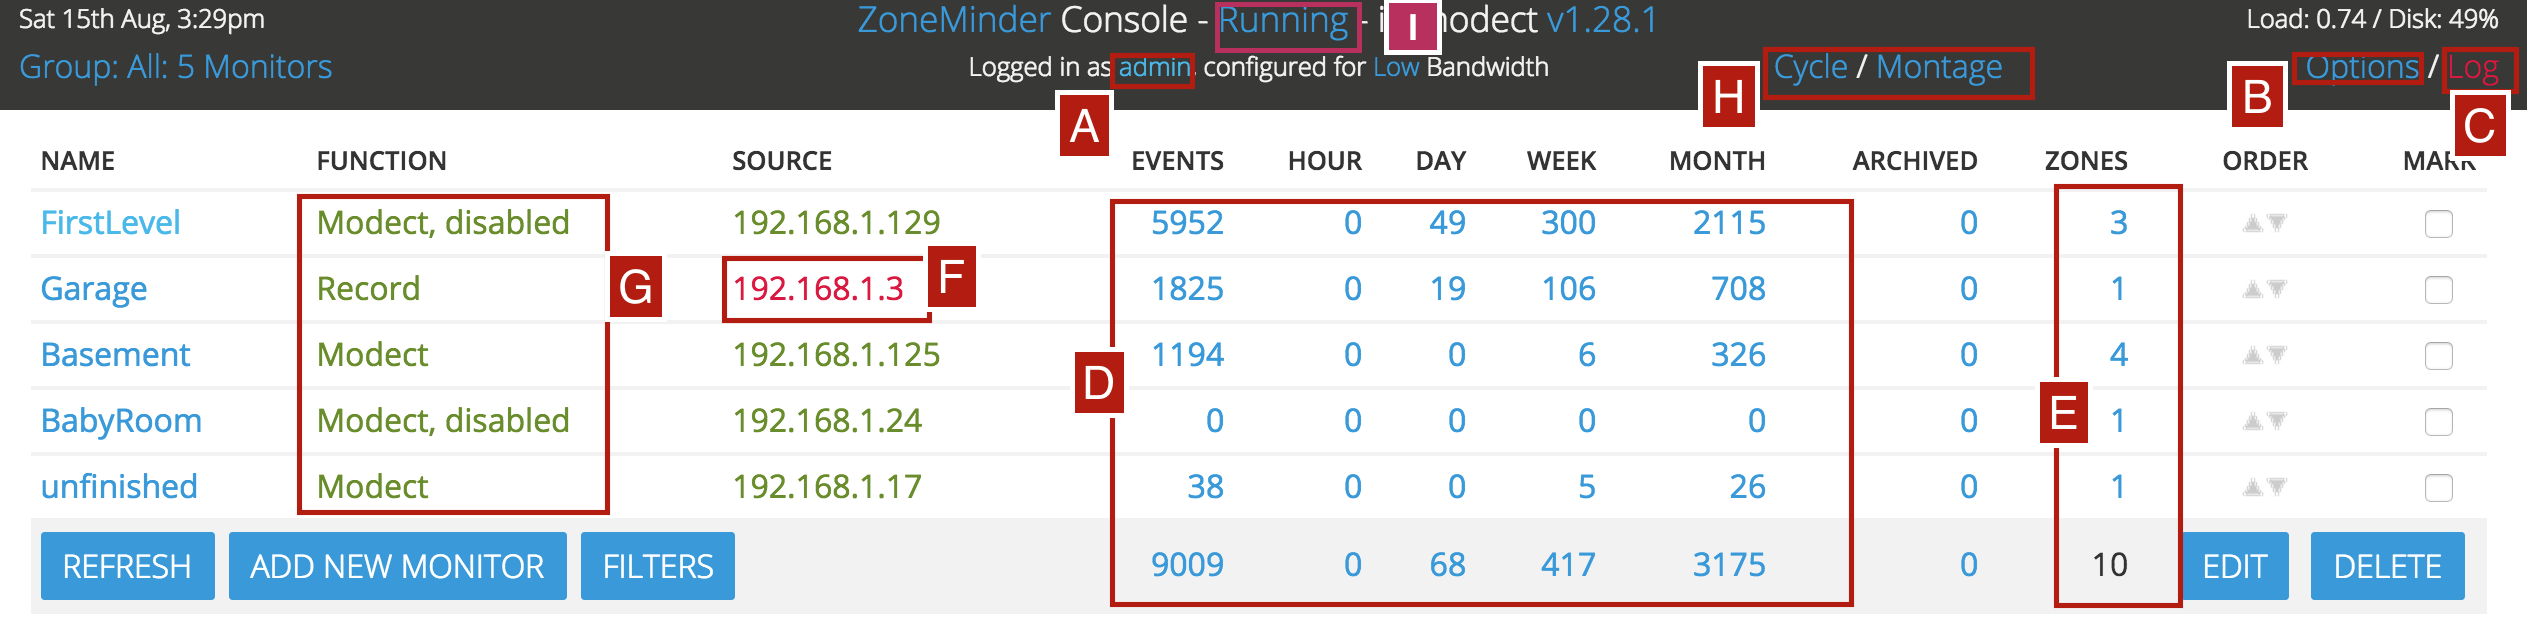Image resolution: width=2527 pixels, height=637 pixels.
Task: Click Garage's Record function link
Action: pos(368,289)
